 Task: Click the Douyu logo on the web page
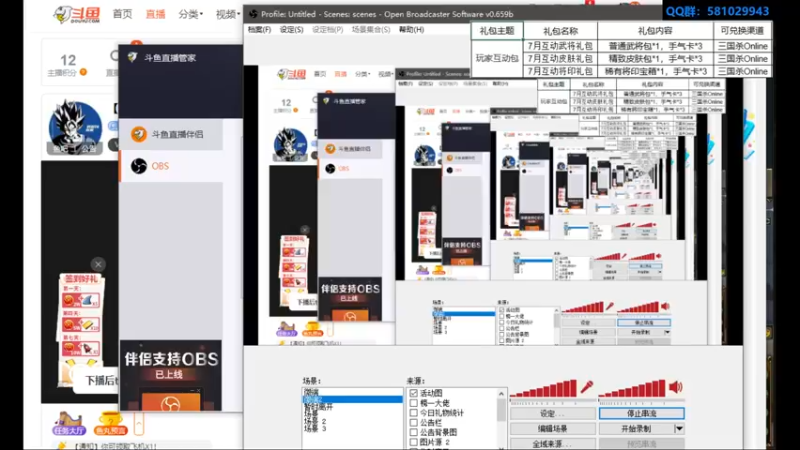[78, 14]
